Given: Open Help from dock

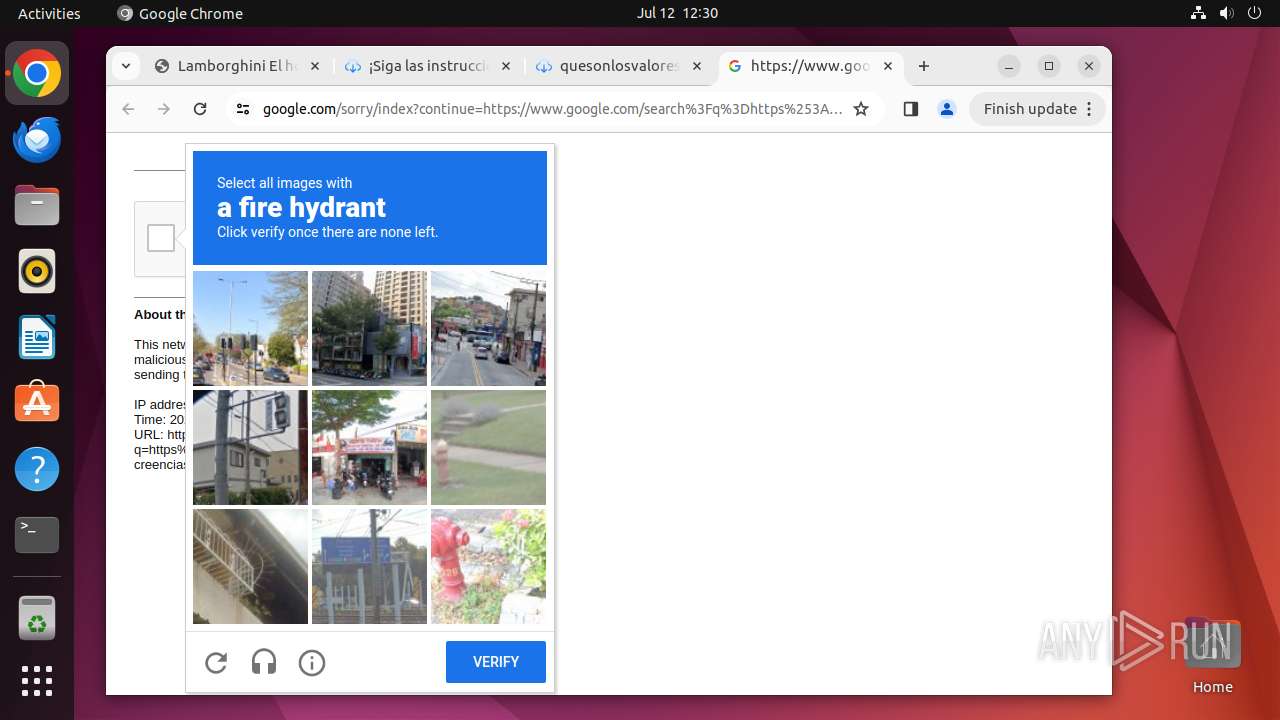Looking at the screenshot, I should coord(37,469).
